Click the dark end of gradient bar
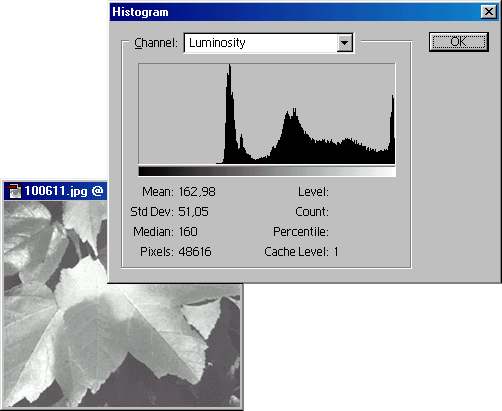The width and height of the screenshot is (502, 411). [147, 171]
